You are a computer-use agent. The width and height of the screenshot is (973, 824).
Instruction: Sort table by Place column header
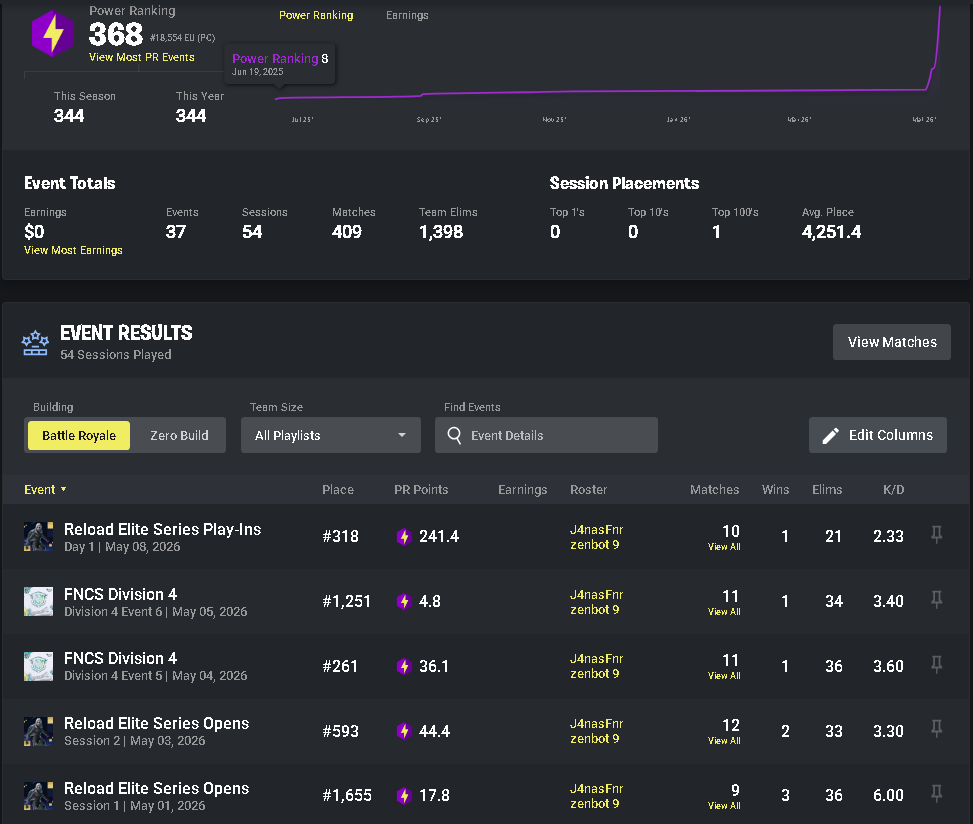point(338,490)
